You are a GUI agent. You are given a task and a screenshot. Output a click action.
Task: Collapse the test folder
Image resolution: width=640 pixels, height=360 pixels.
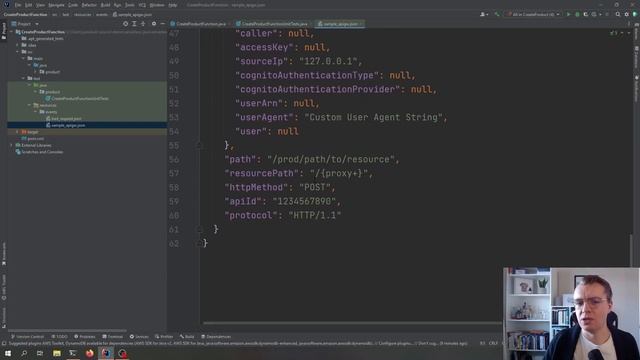point(23,78)
